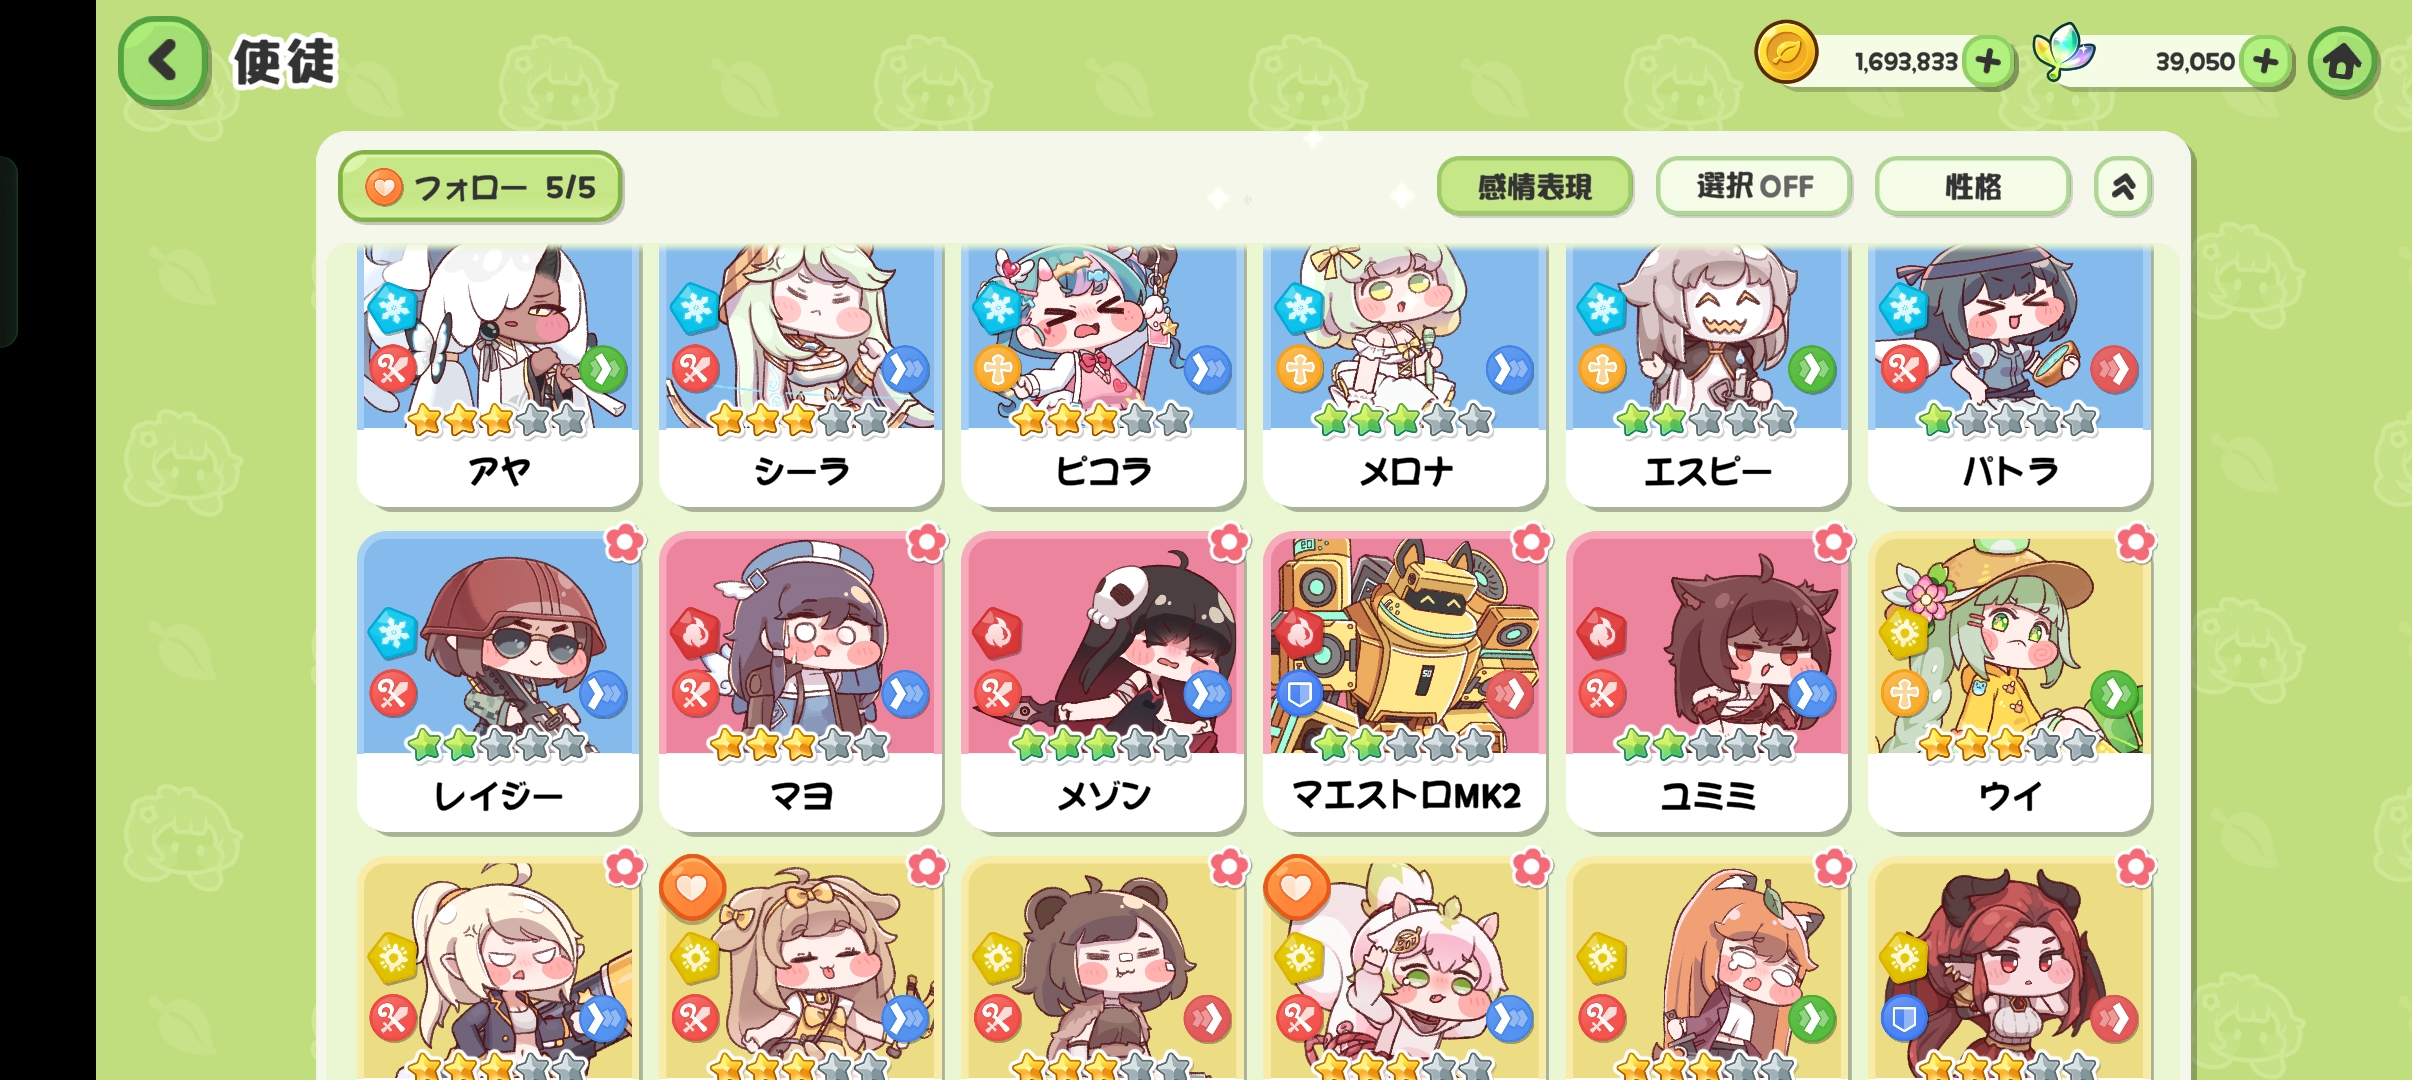Tap the gold coin currency icon

pos(1786,52)
